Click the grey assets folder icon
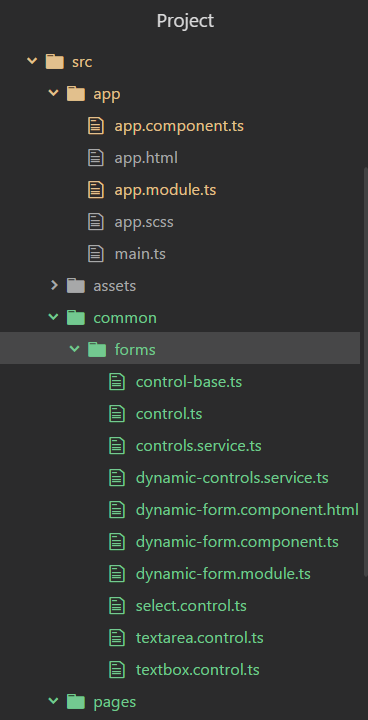368x720 pixels. [76, 286]
